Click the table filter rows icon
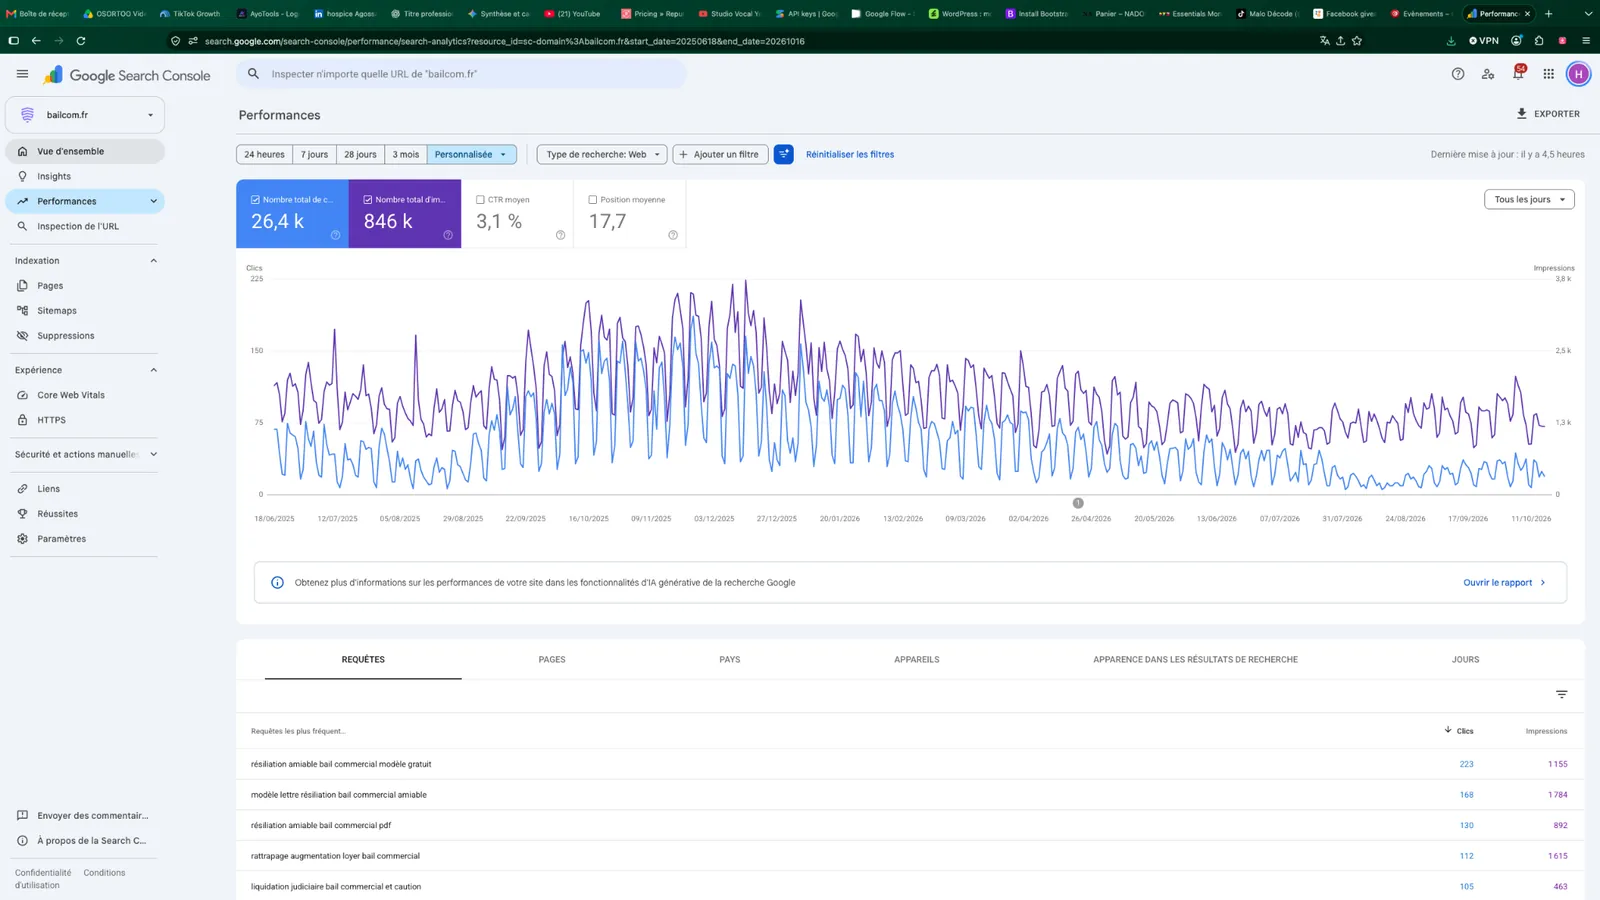 tap(1561, 694)
